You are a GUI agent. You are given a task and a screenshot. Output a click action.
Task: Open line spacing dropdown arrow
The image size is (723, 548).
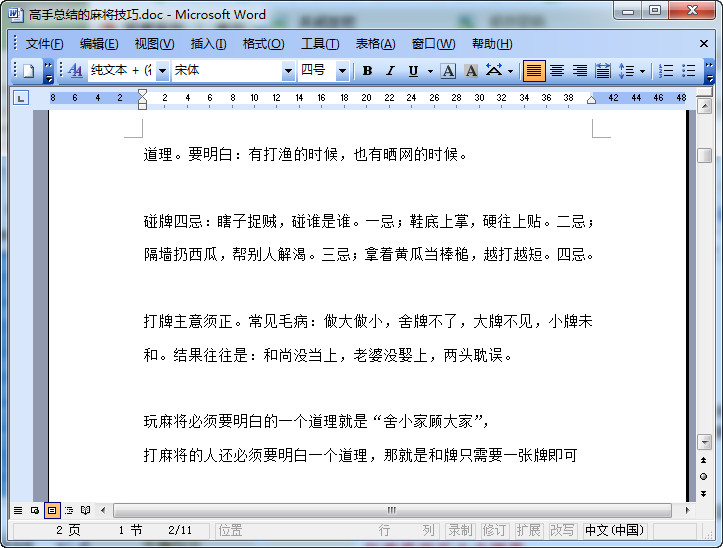point(642,71)
